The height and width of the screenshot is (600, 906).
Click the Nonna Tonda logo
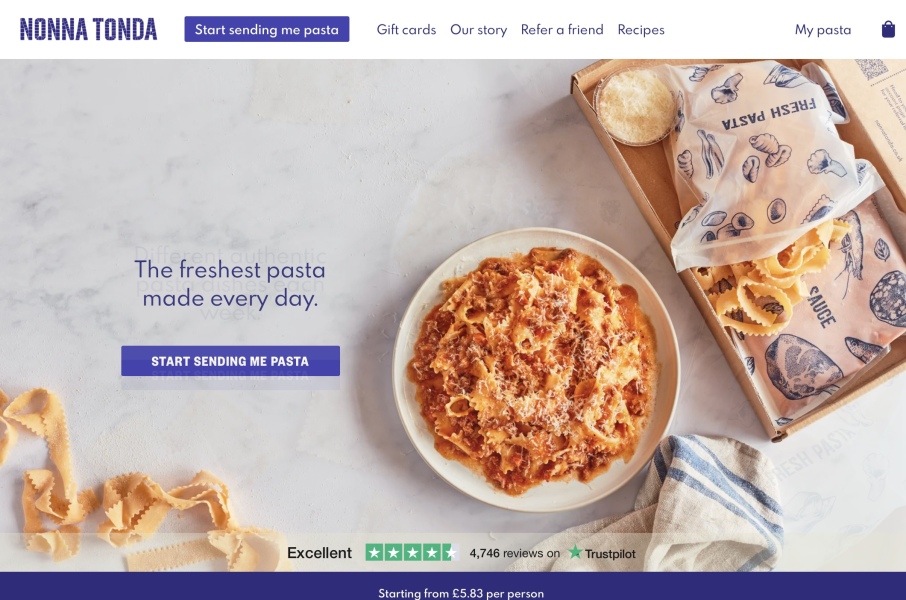coord(88,29)
